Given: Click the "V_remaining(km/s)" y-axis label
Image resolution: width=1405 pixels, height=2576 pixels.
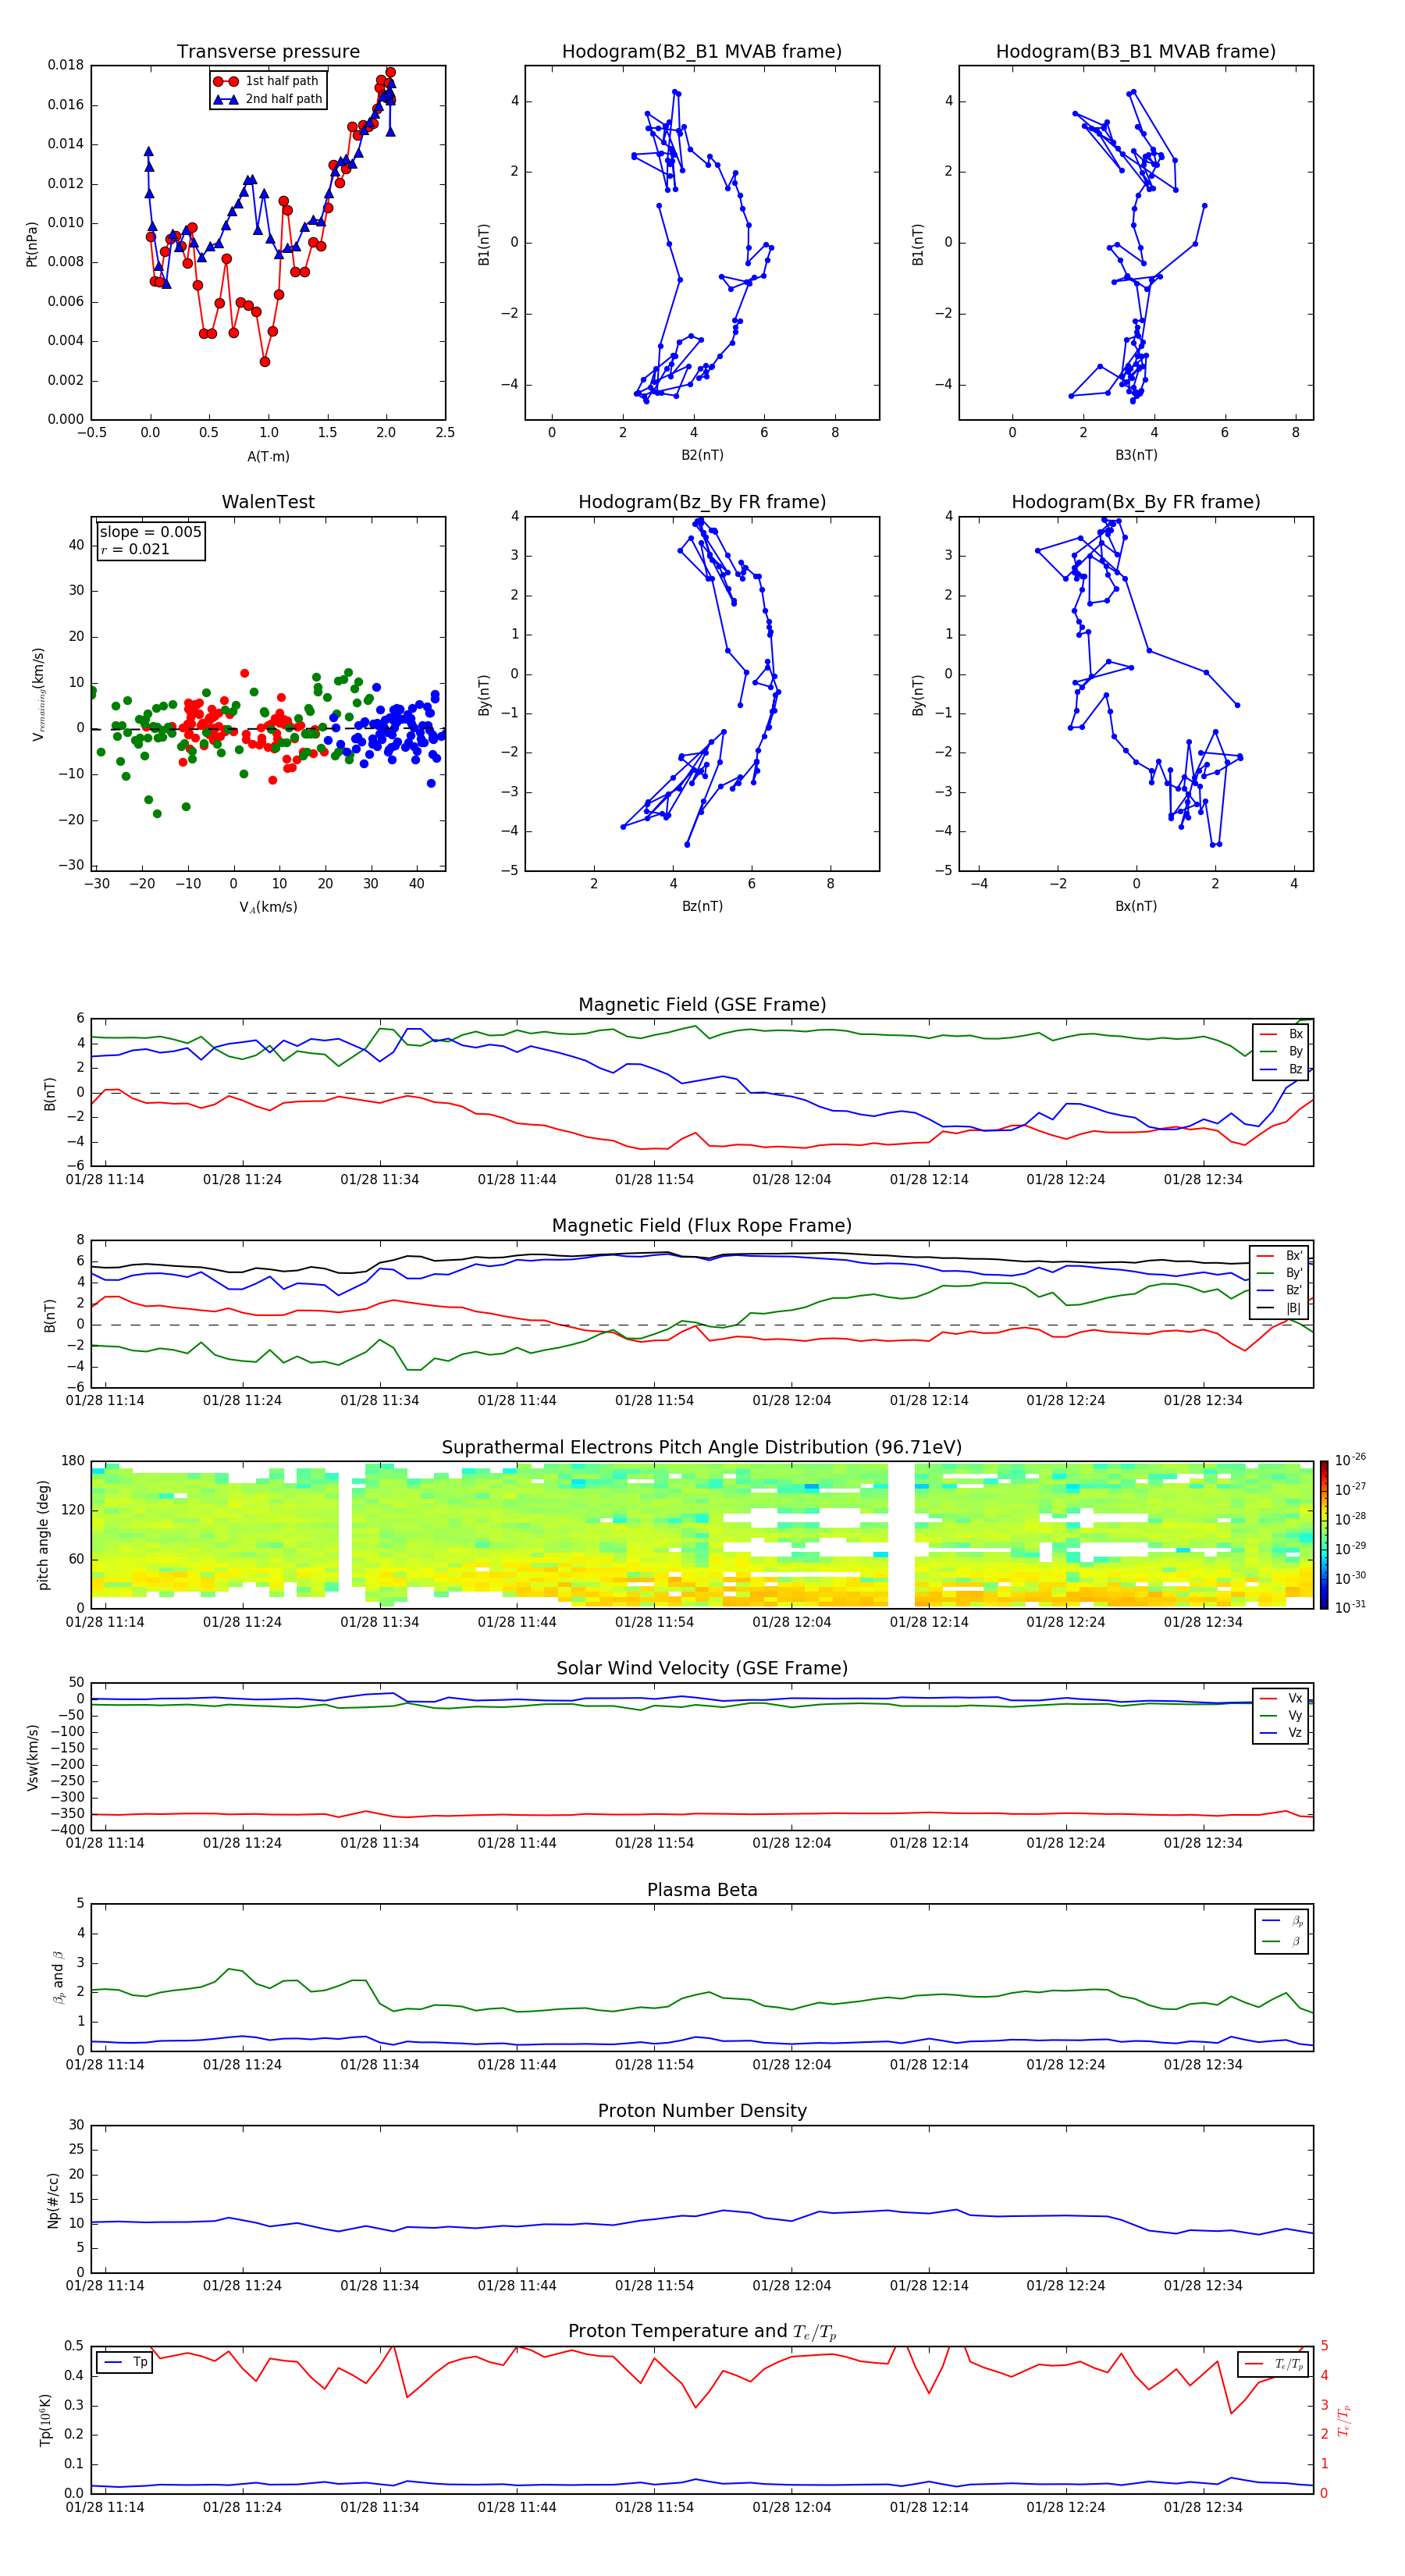Looking at the screenshot, I should tap(38, 694).
